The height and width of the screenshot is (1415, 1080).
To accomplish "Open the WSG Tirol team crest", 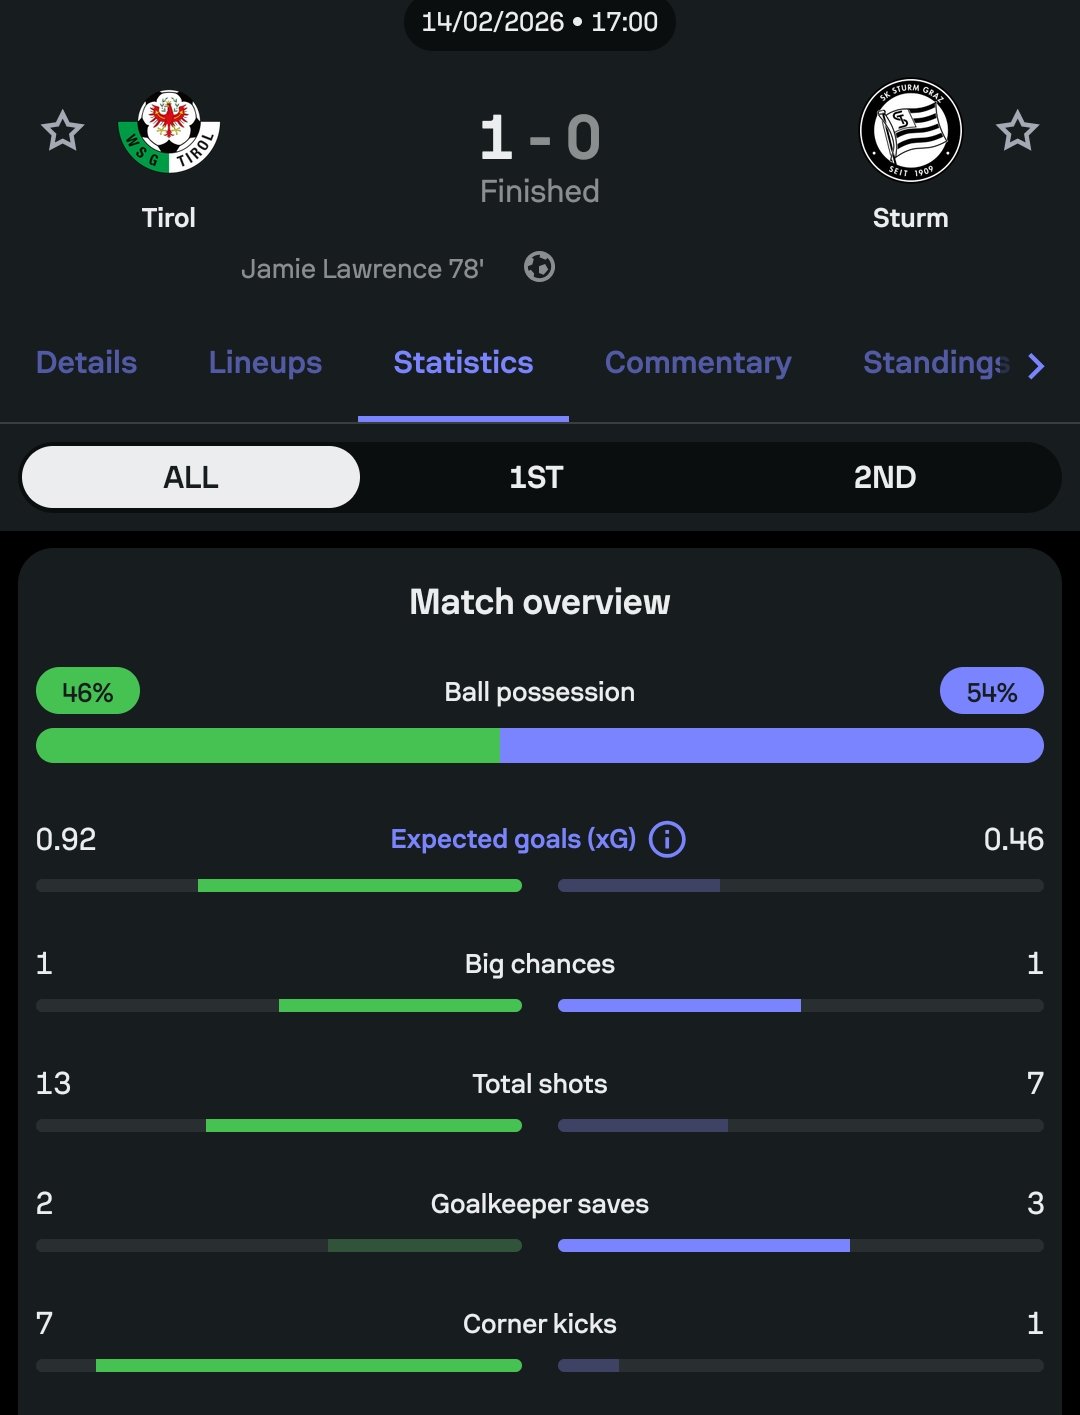I will (x=169, y=132).
